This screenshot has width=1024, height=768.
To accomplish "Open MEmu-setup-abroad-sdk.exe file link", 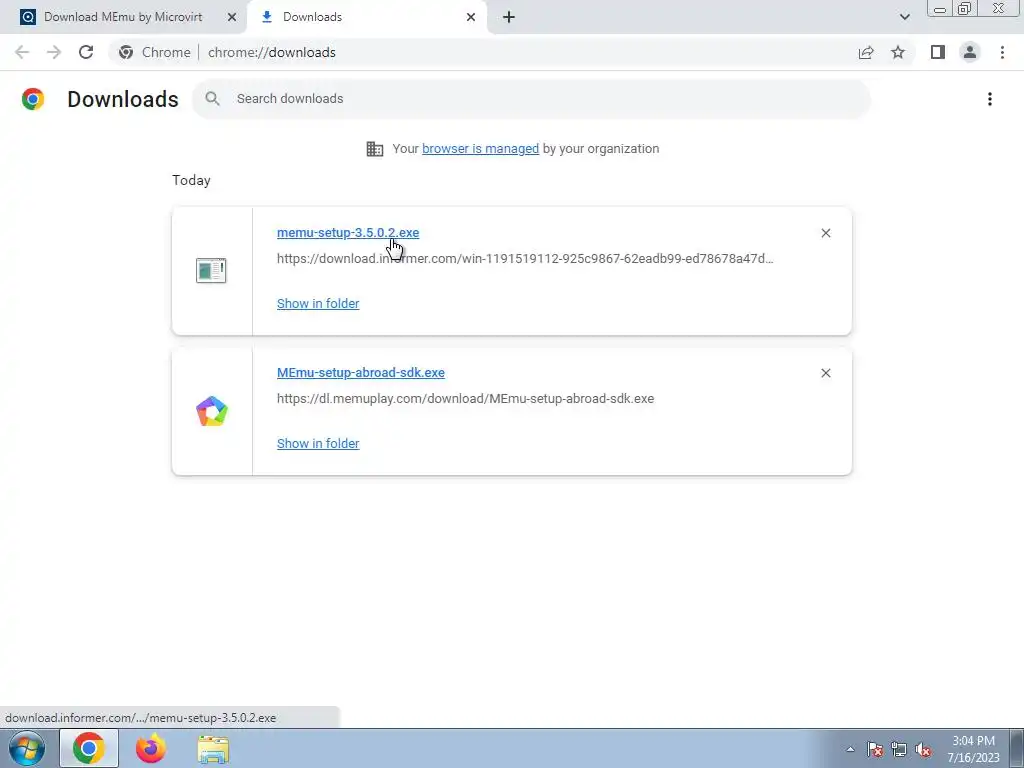I will pyautogui.click(x=360, y=372).
